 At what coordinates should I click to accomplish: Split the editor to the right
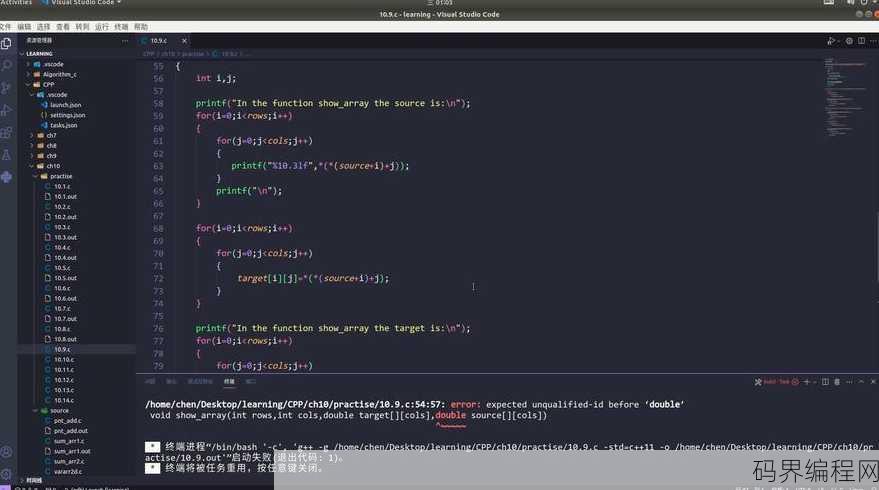pos(861,41)
